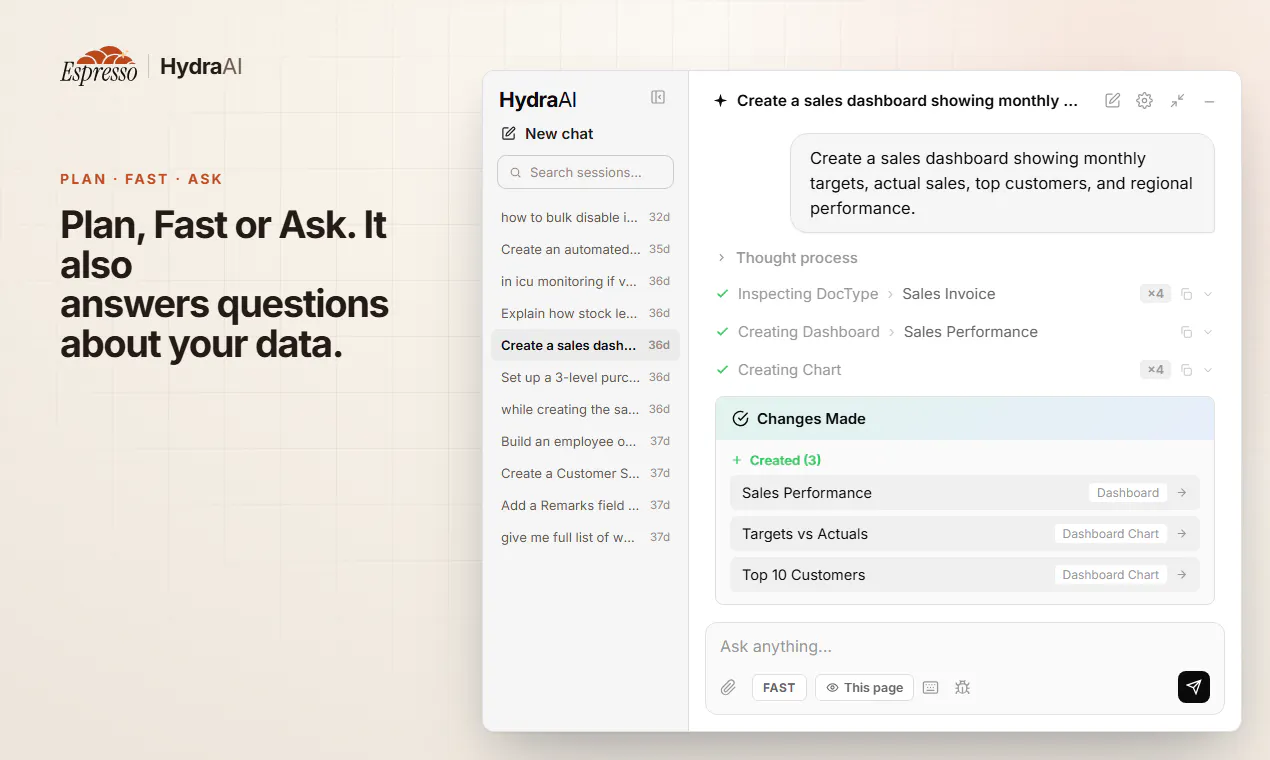Open the settings gear icon
This screenshot has height=760, width=1270.
click(x=1145, y=100)
